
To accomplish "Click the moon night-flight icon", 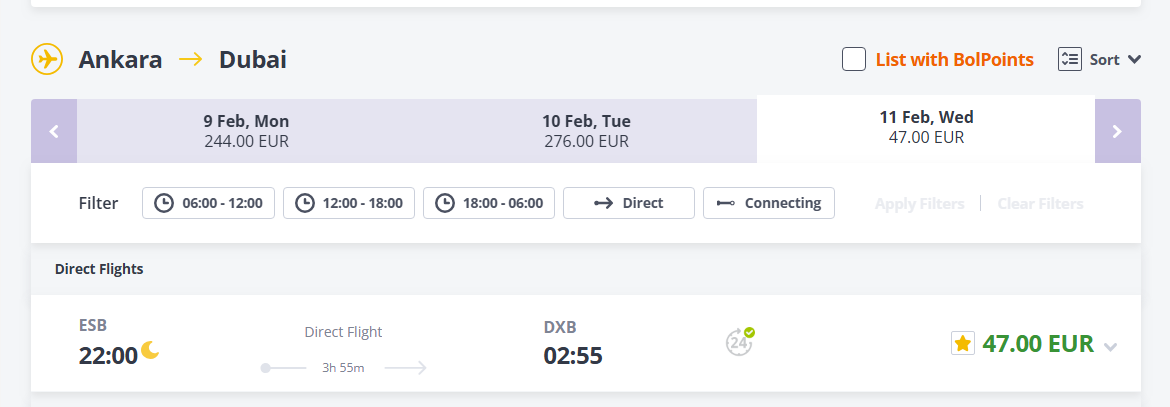I will (x=150, y=349).
